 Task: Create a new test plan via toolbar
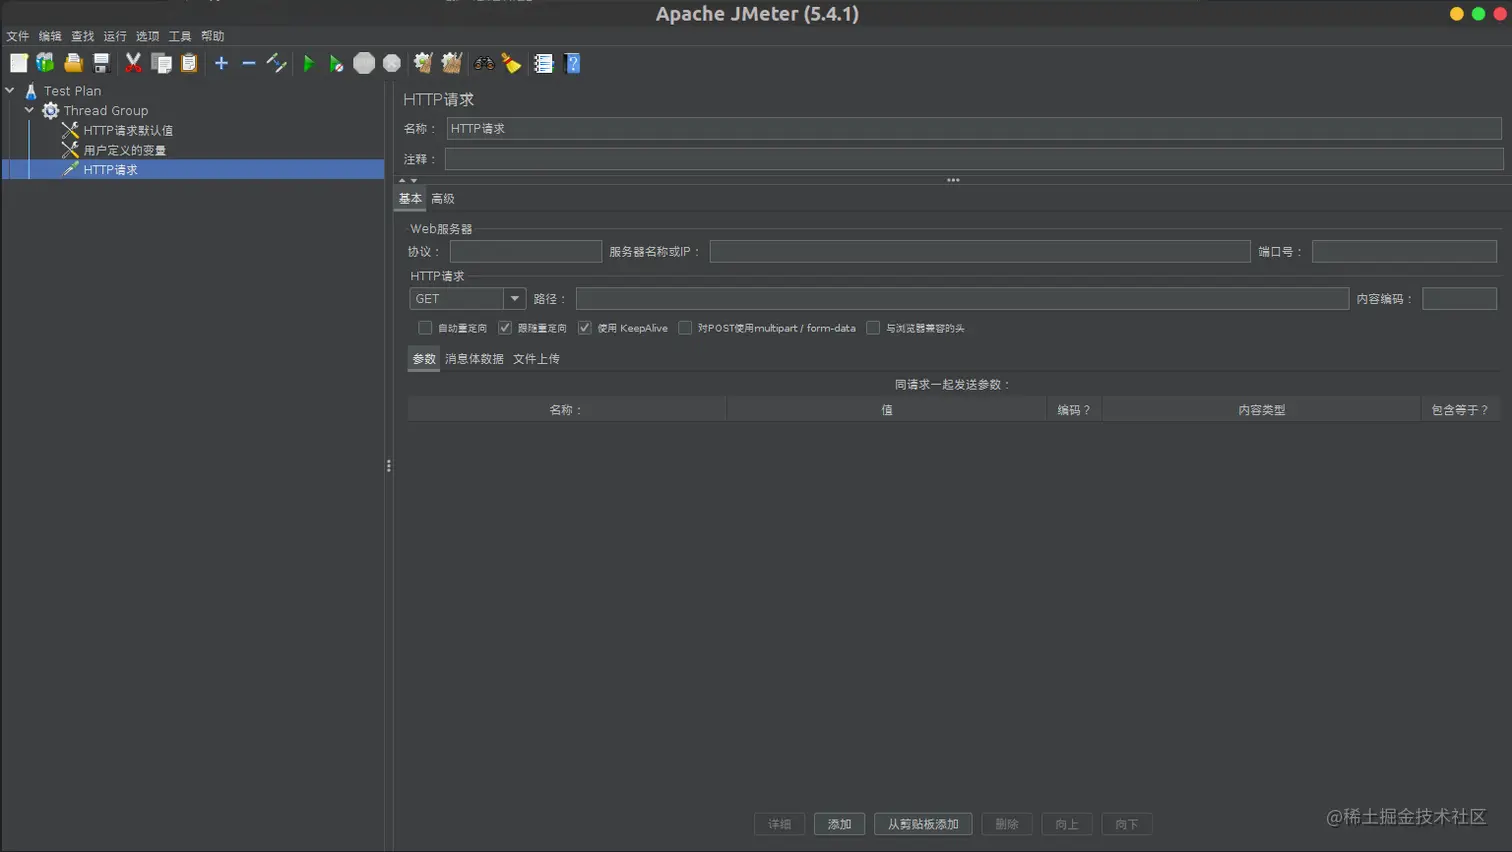point(19,63)
